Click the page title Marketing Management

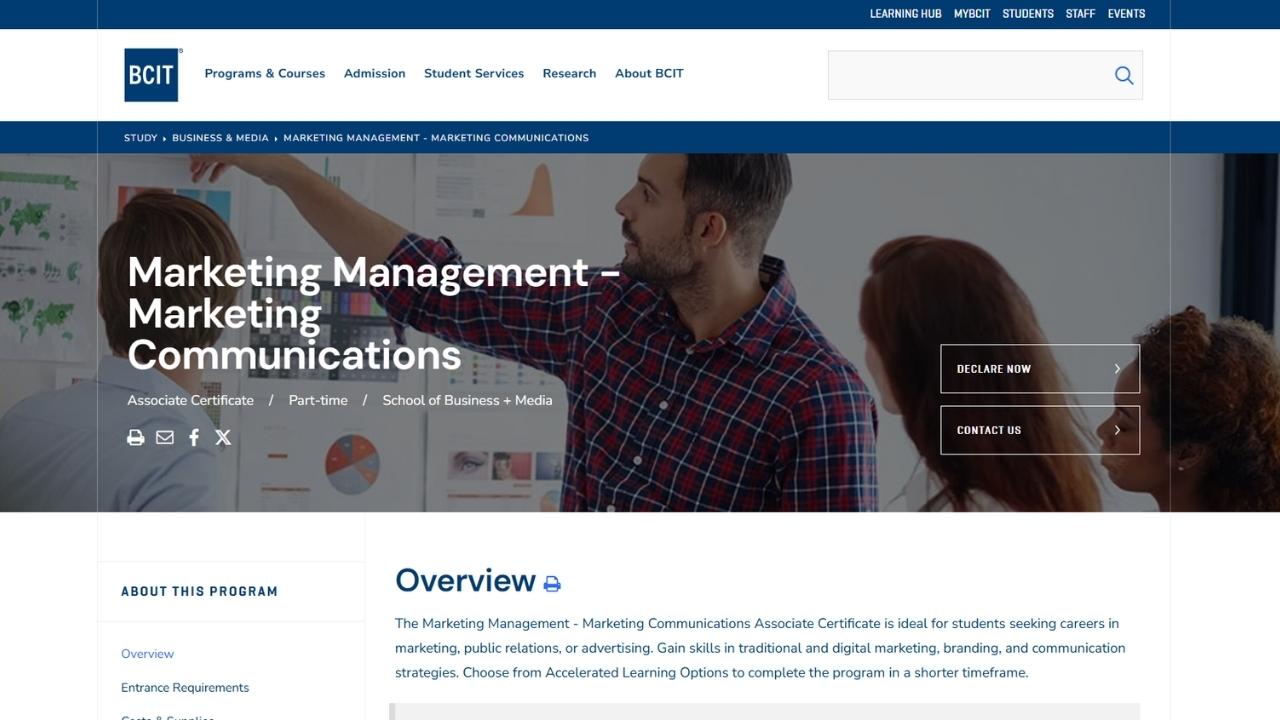(x=374, y=313)
